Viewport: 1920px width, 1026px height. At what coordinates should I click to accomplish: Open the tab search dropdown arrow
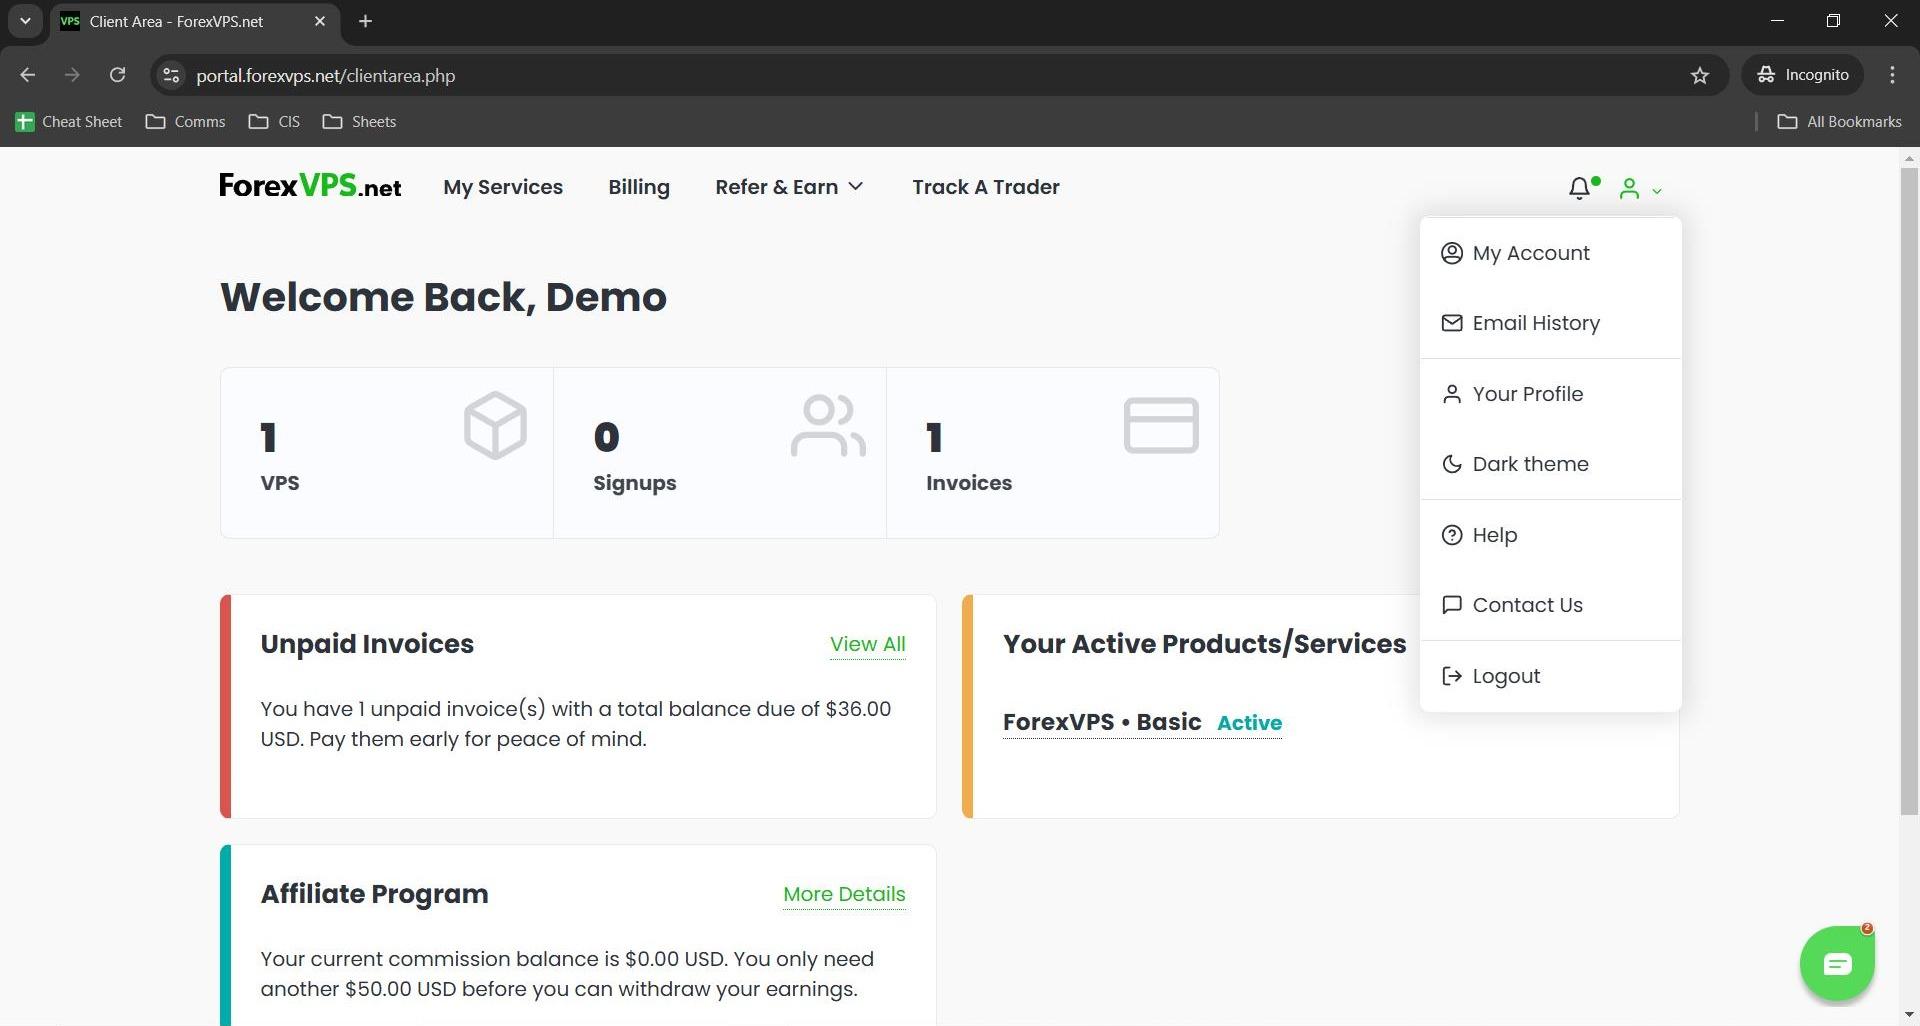(25, 21)
